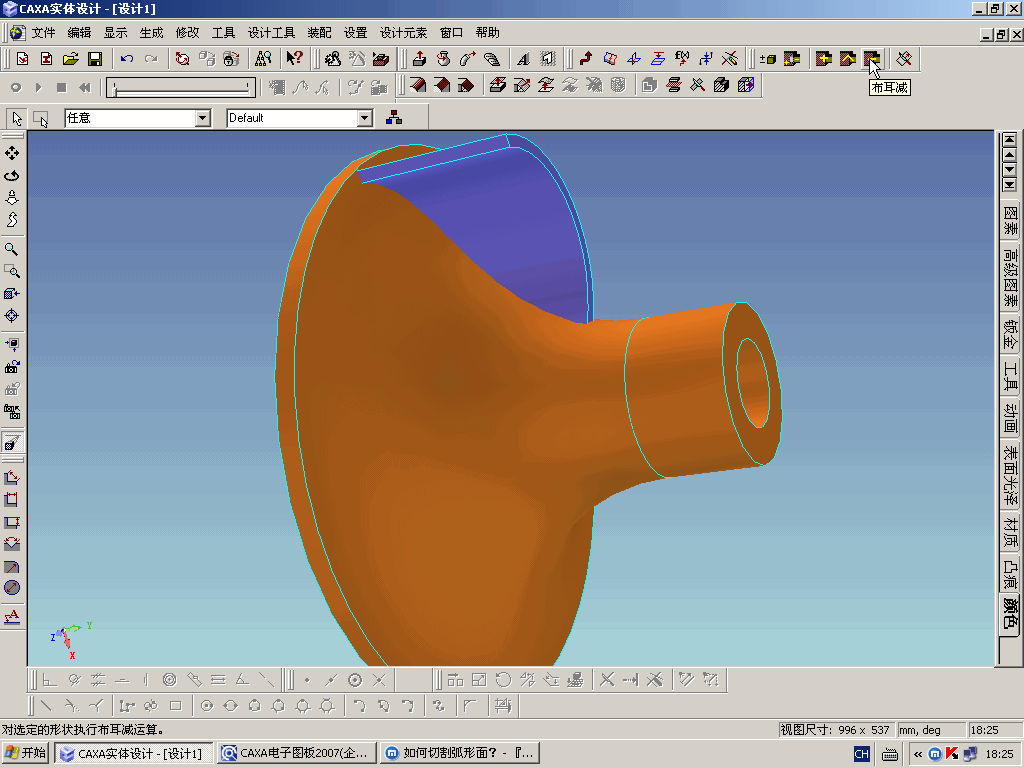Click the binoculars search tree icon
Screen dimensions: 1024x768
263,59
